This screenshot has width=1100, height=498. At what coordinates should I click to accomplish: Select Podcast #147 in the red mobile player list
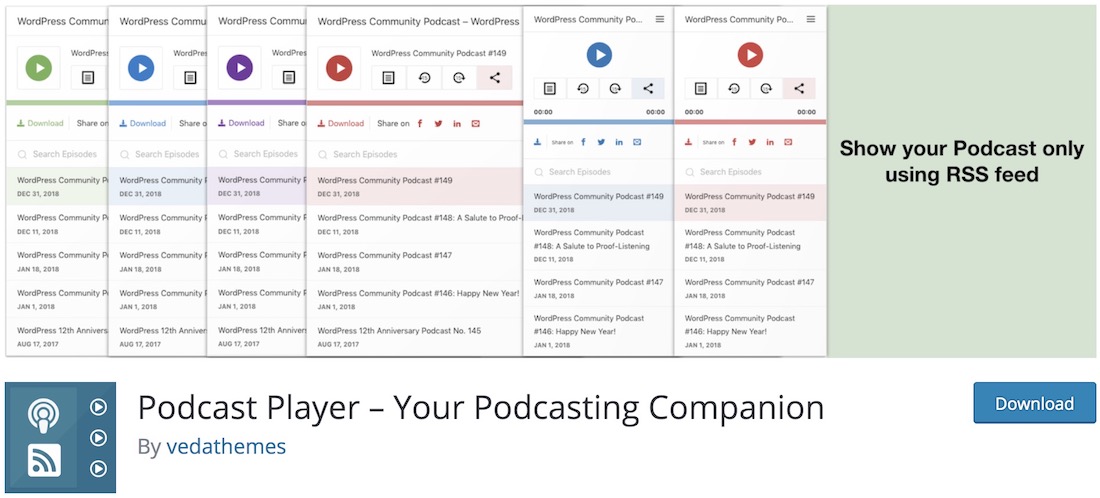(750, 288)
